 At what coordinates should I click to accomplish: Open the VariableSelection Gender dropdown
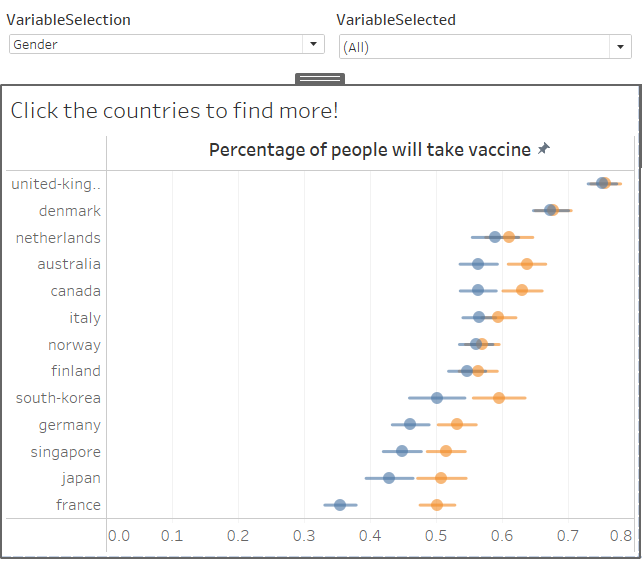tap(314, 44)
